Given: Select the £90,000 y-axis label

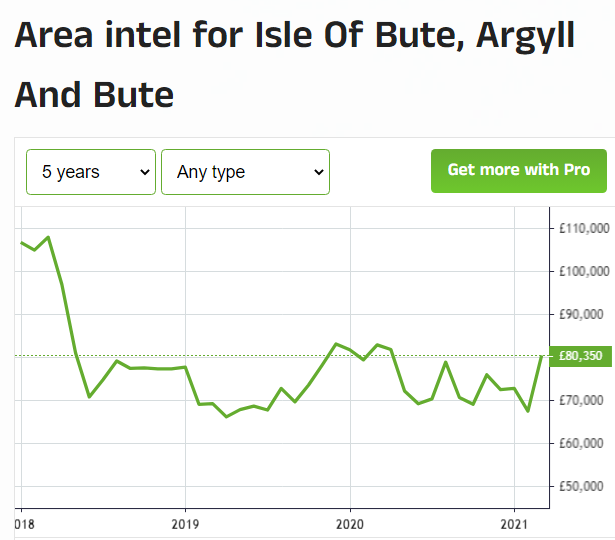Looking at the screenshot, I should coord(584,315).
